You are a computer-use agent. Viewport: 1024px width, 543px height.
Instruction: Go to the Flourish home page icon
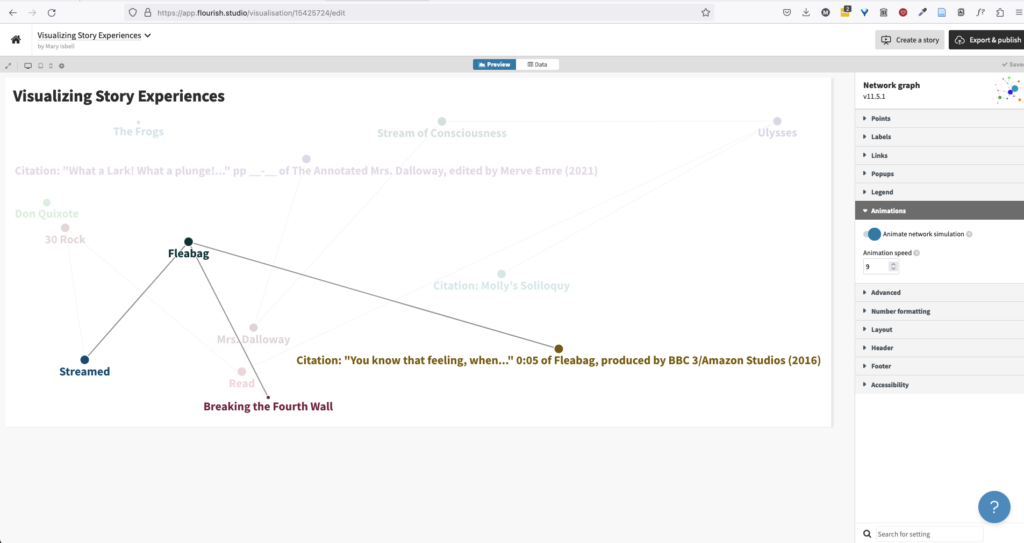point(16,40)
